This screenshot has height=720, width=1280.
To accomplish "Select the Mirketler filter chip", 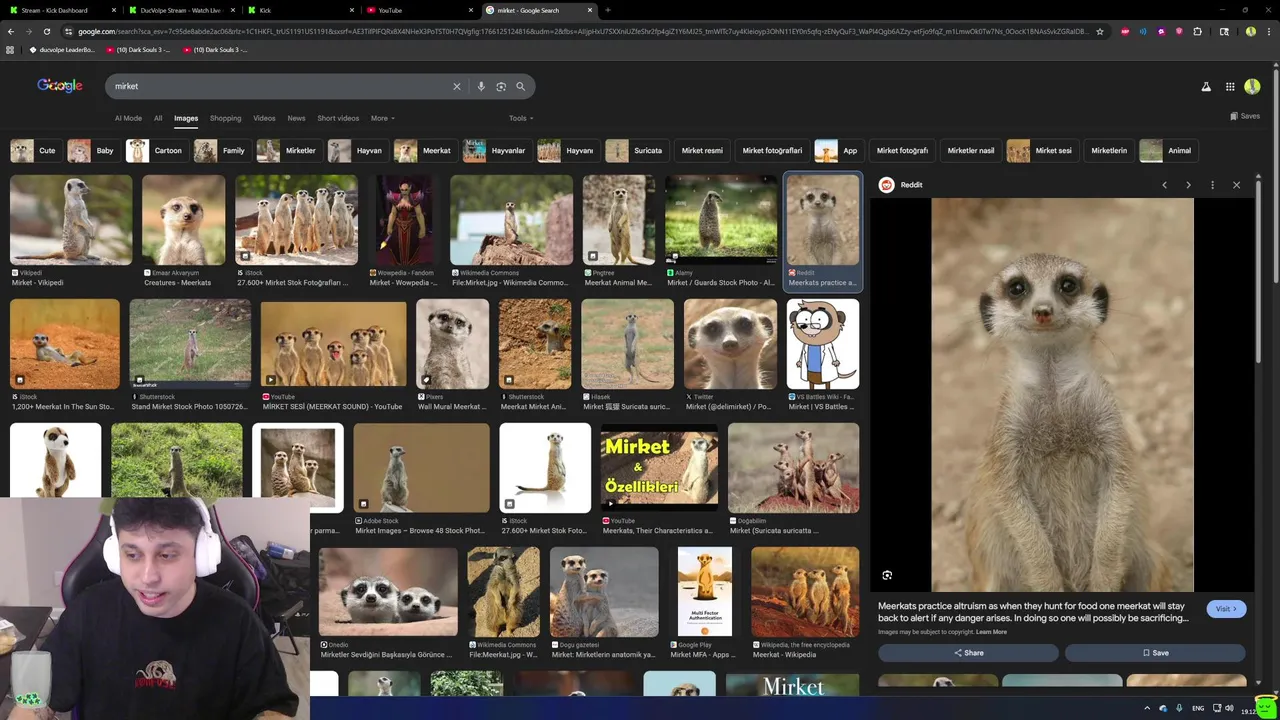I will coord(288,151).
